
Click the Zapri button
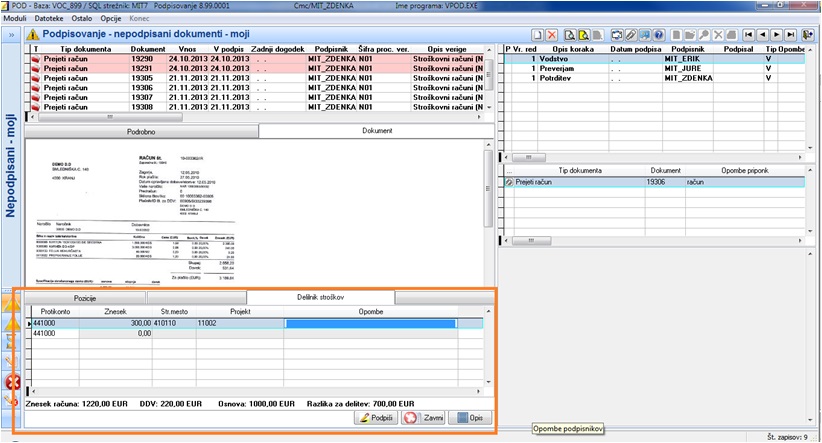point(424,418)
